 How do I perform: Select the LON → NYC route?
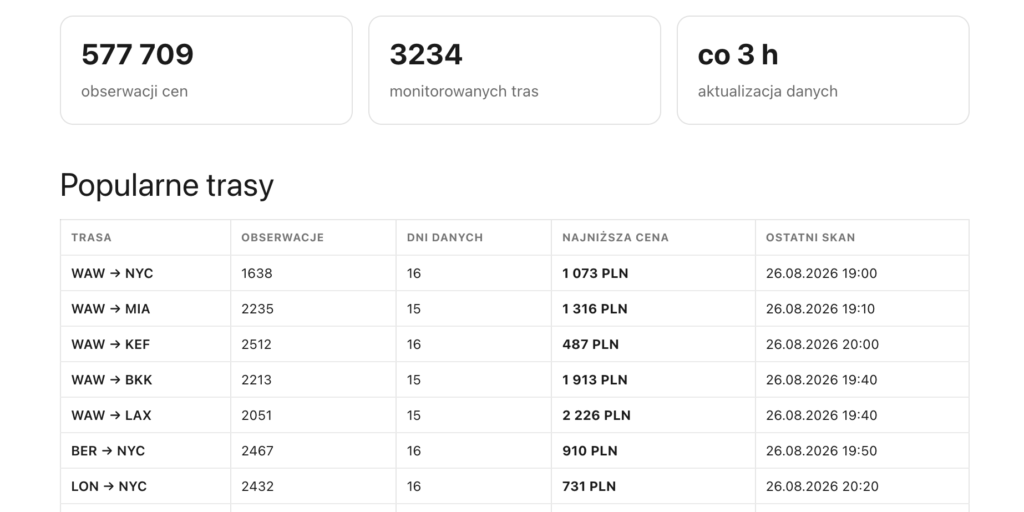click(109, 487)
